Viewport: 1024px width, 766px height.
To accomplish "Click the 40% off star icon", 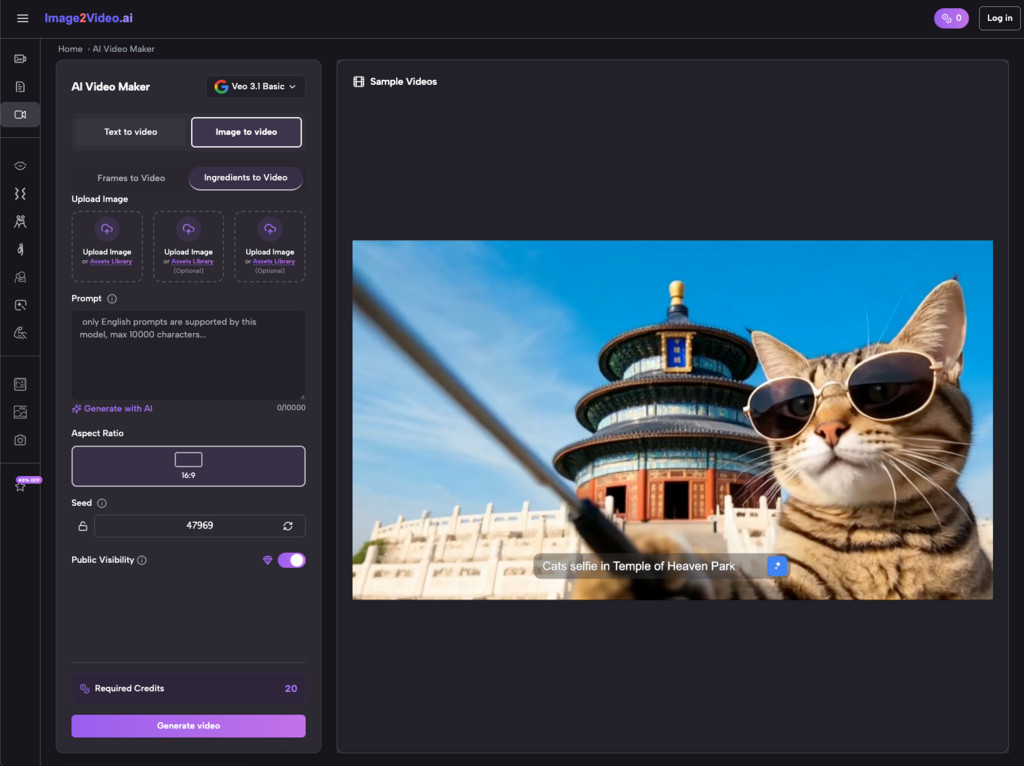I will 20,485.
